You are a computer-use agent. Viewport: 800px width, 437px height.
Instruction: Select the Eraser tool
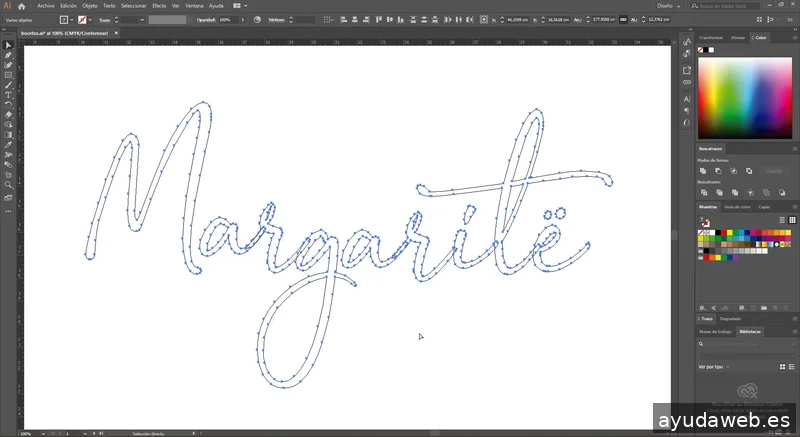click(x=8, y=115)
